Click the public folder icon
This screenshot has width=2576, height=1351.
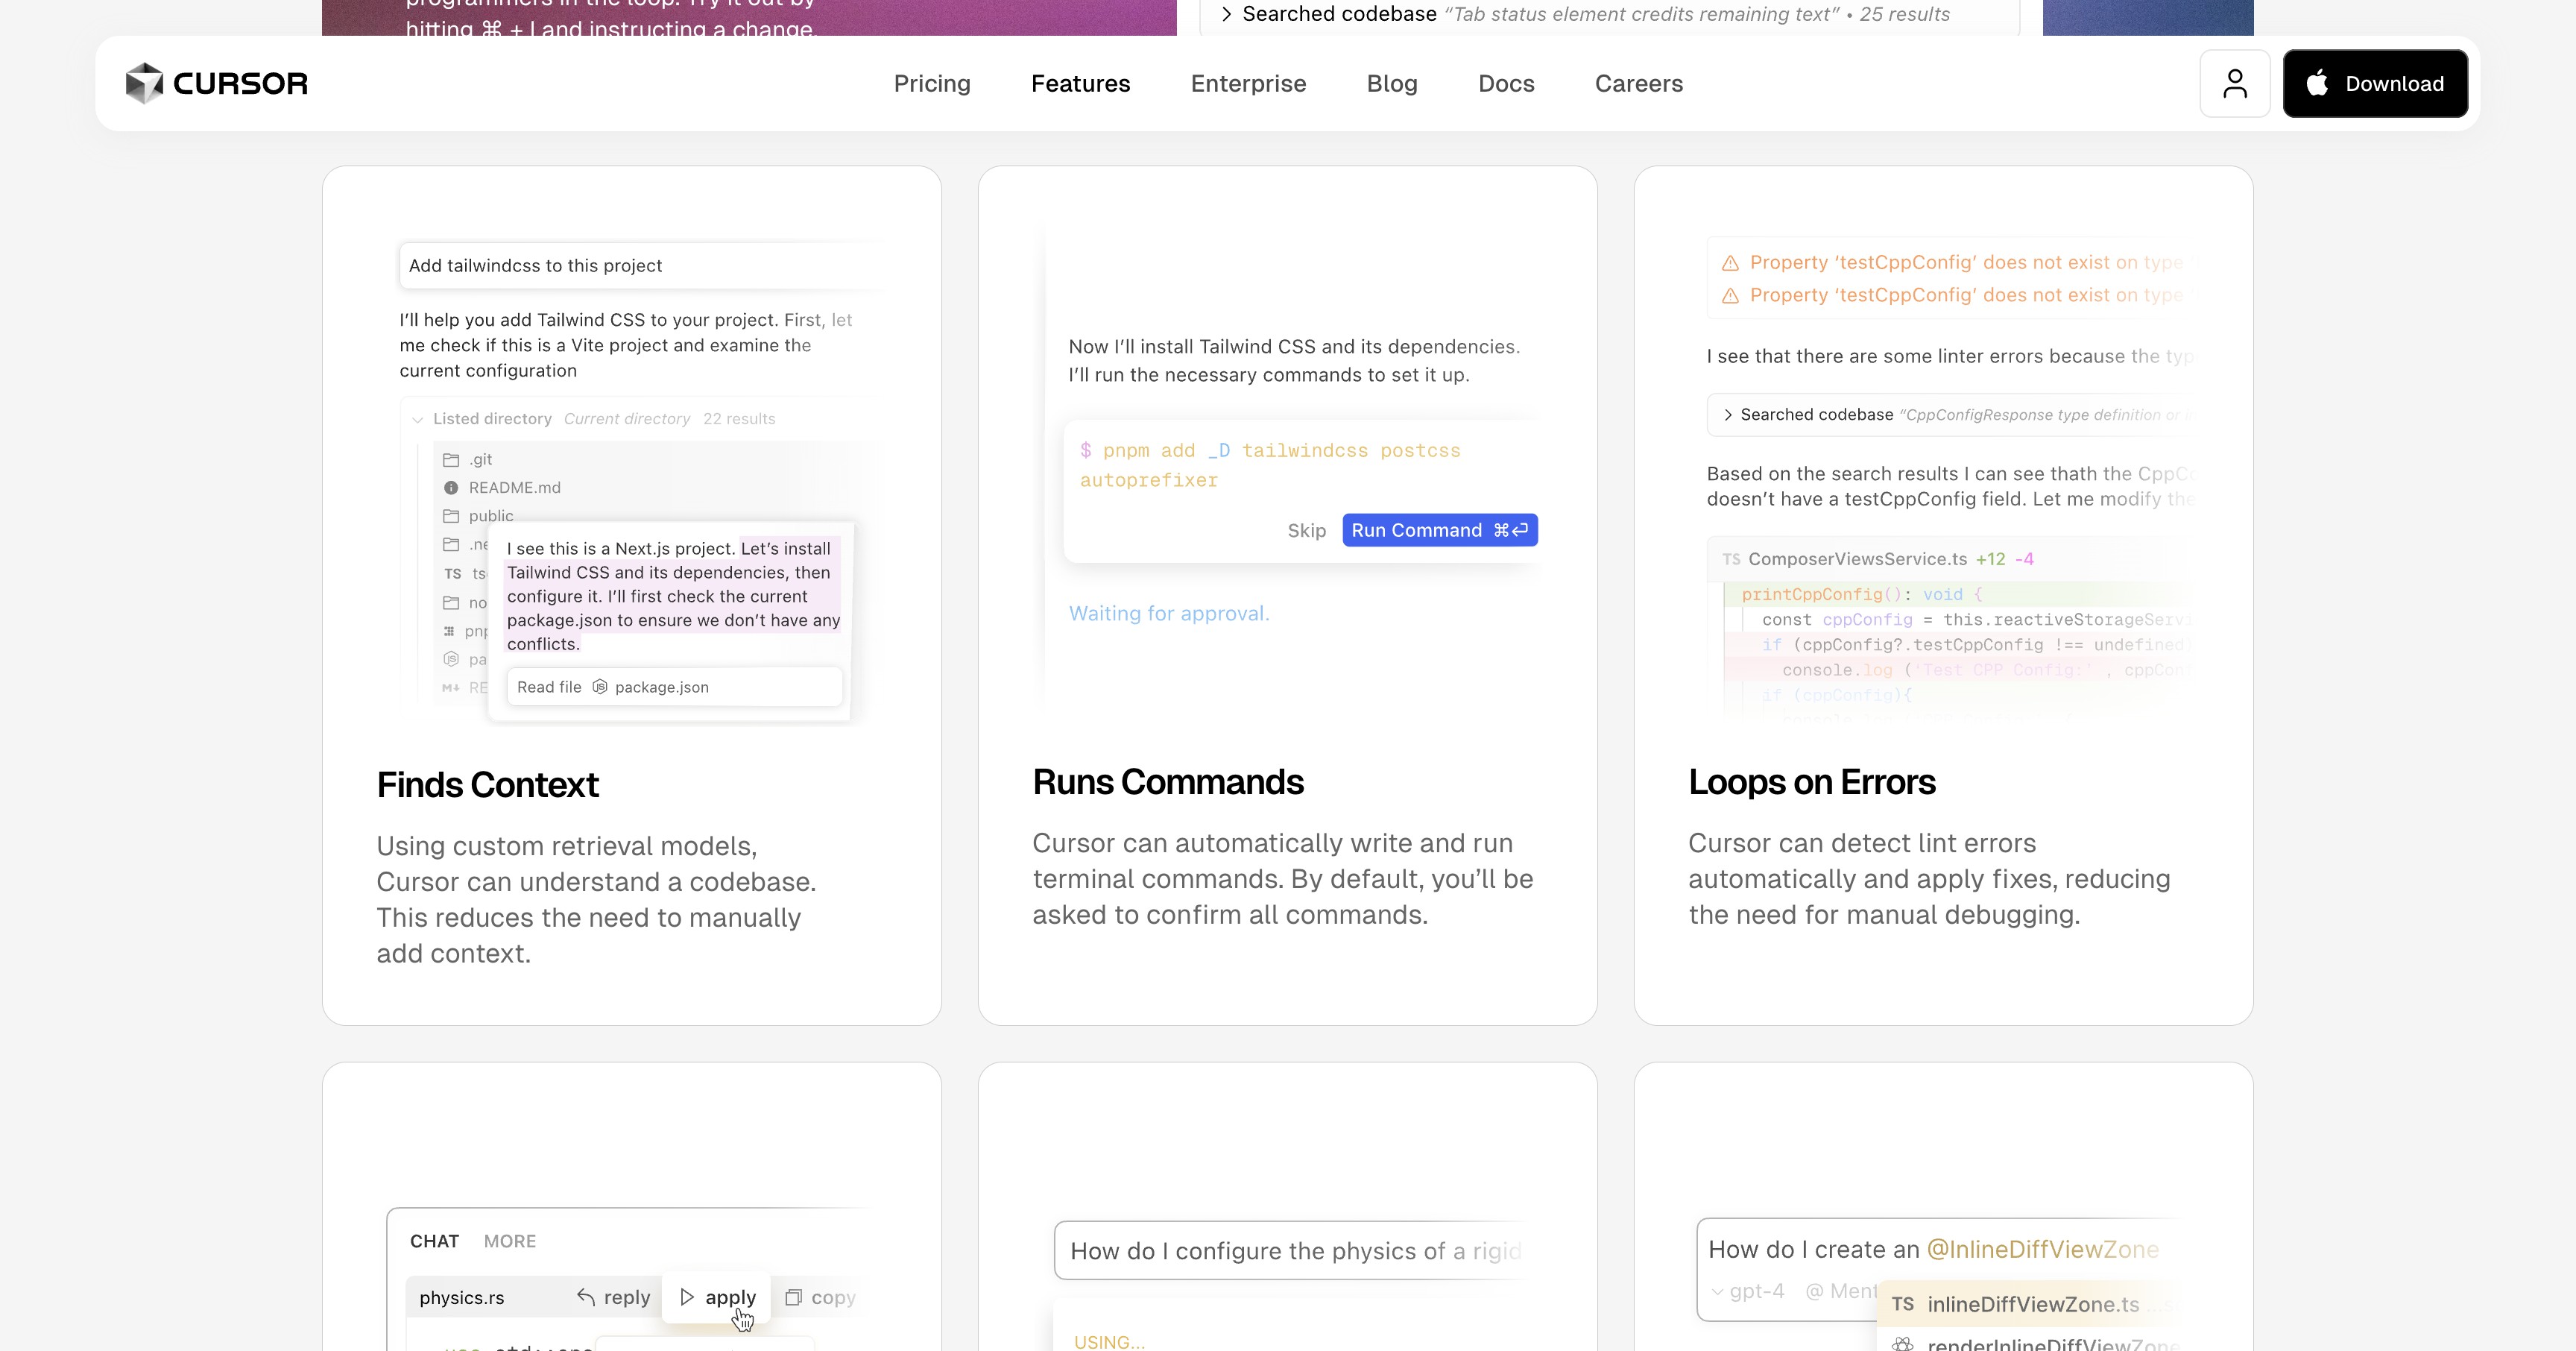(451, 516)
